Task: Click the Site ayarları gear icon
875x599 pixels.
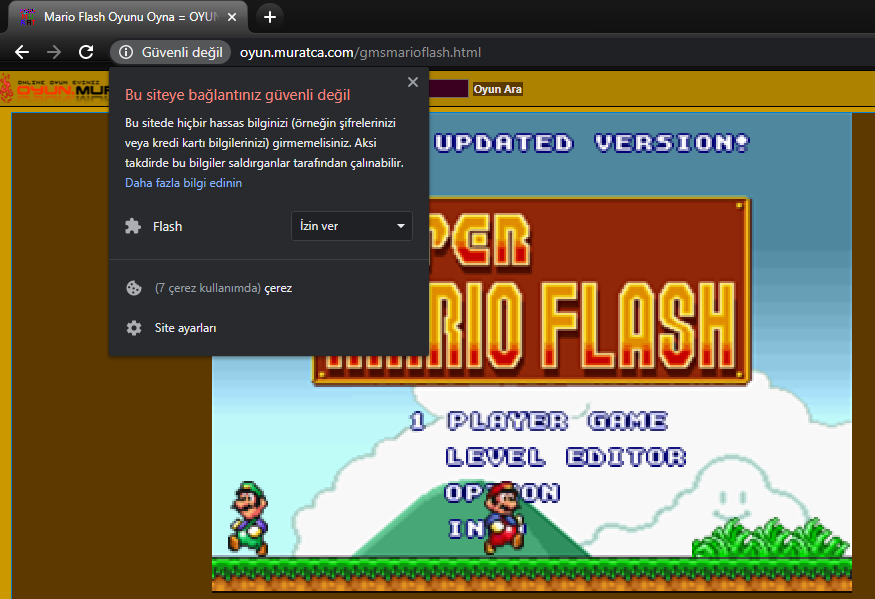Action: click(133, 328)
